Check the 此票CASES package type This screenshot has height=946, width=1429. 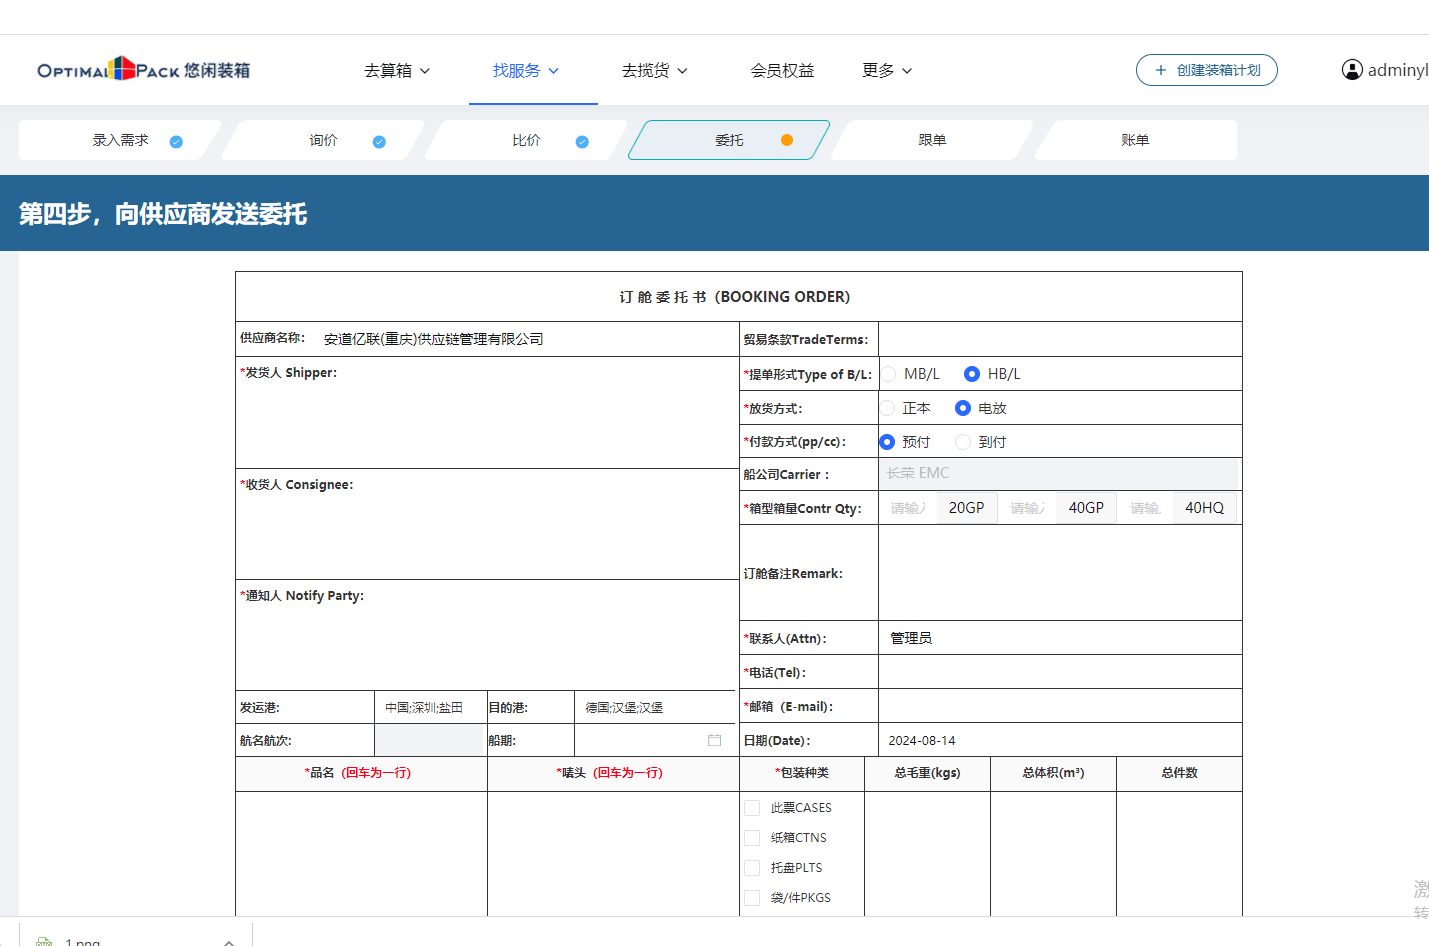point(752,808)
